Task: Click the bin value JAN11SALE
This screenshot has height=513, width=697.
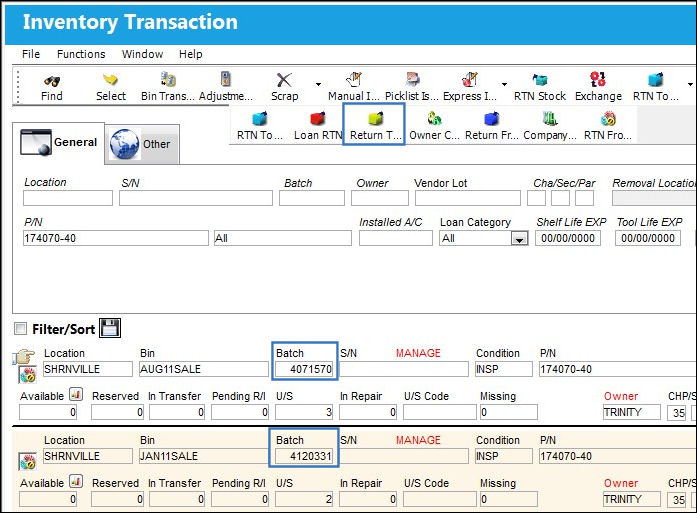Action: pos(204,456)
